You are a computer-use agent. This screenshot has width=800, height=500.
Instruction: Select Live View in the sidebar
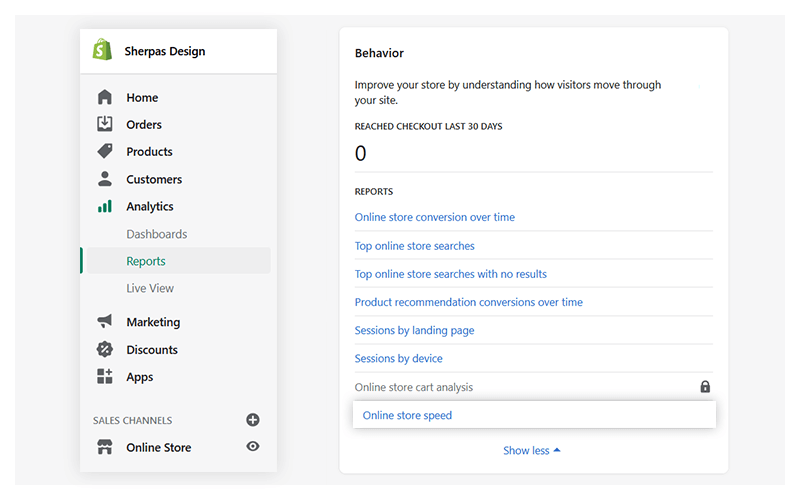click(150, 288)
